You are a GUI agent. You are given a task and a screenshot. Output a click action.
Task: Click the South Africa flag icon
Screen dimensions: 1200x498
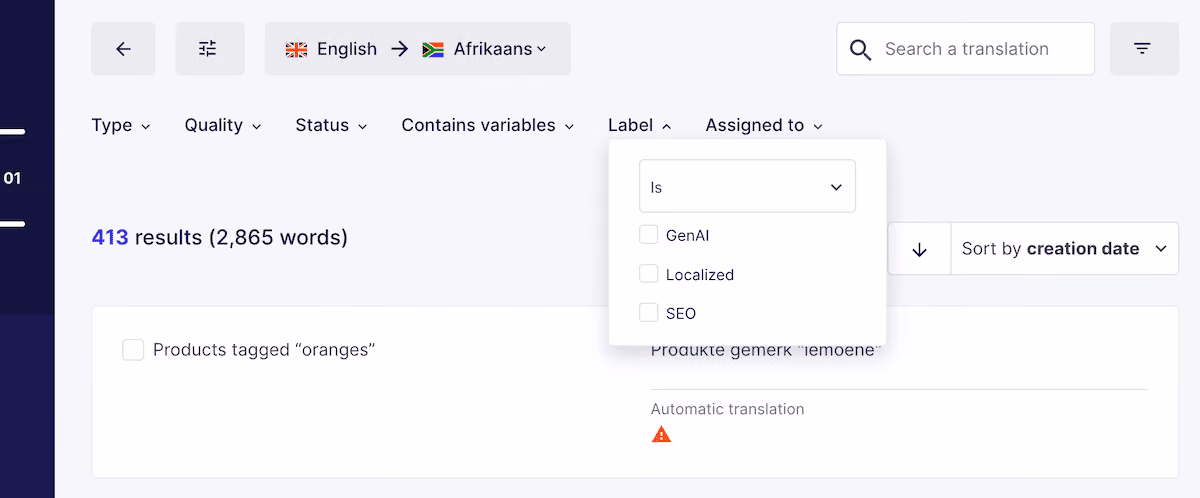point(433,49)
